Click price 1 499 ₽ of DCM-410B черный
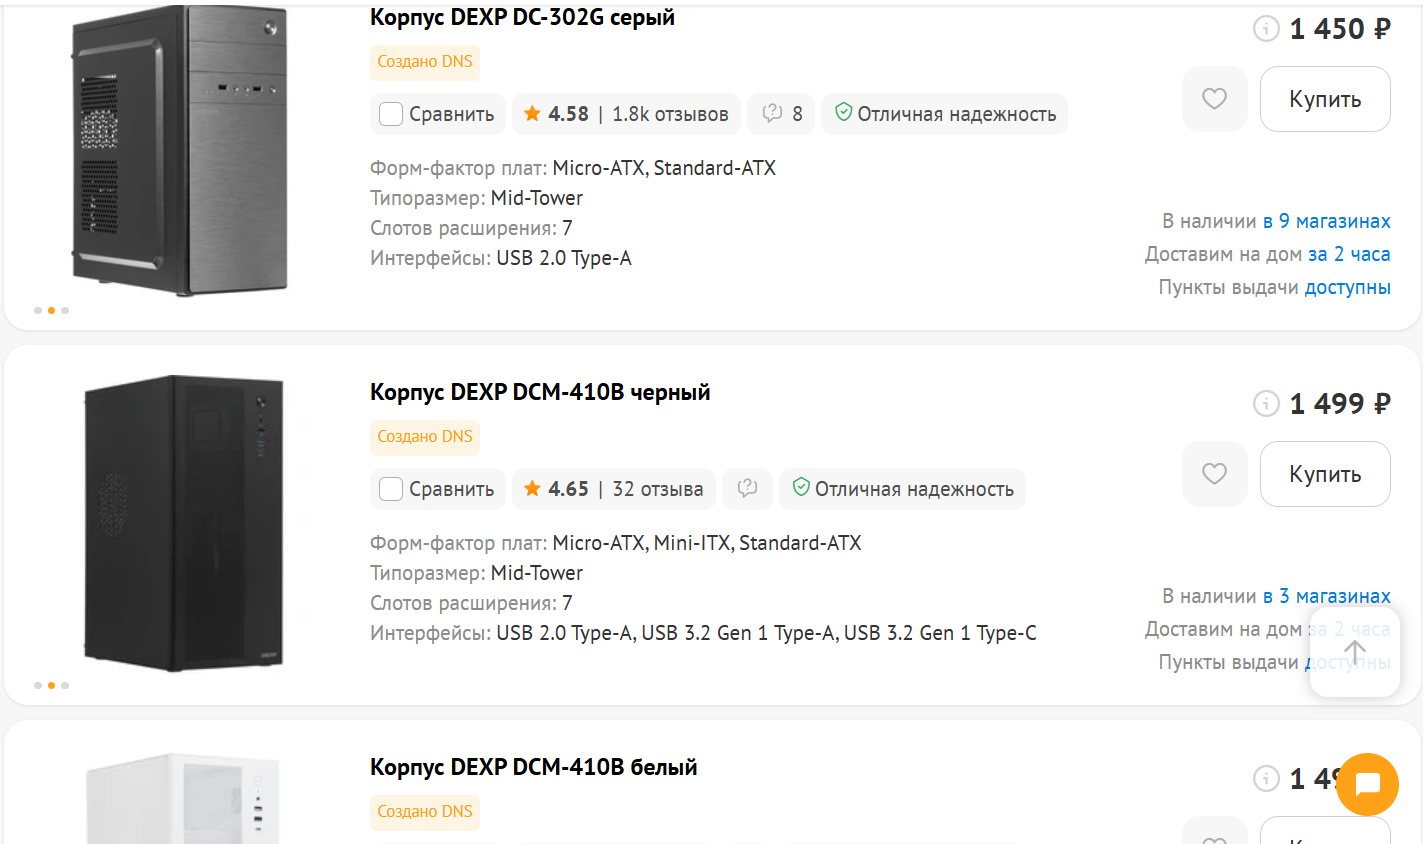The height and width of the screenshot is (844, 1423). 1340,404
